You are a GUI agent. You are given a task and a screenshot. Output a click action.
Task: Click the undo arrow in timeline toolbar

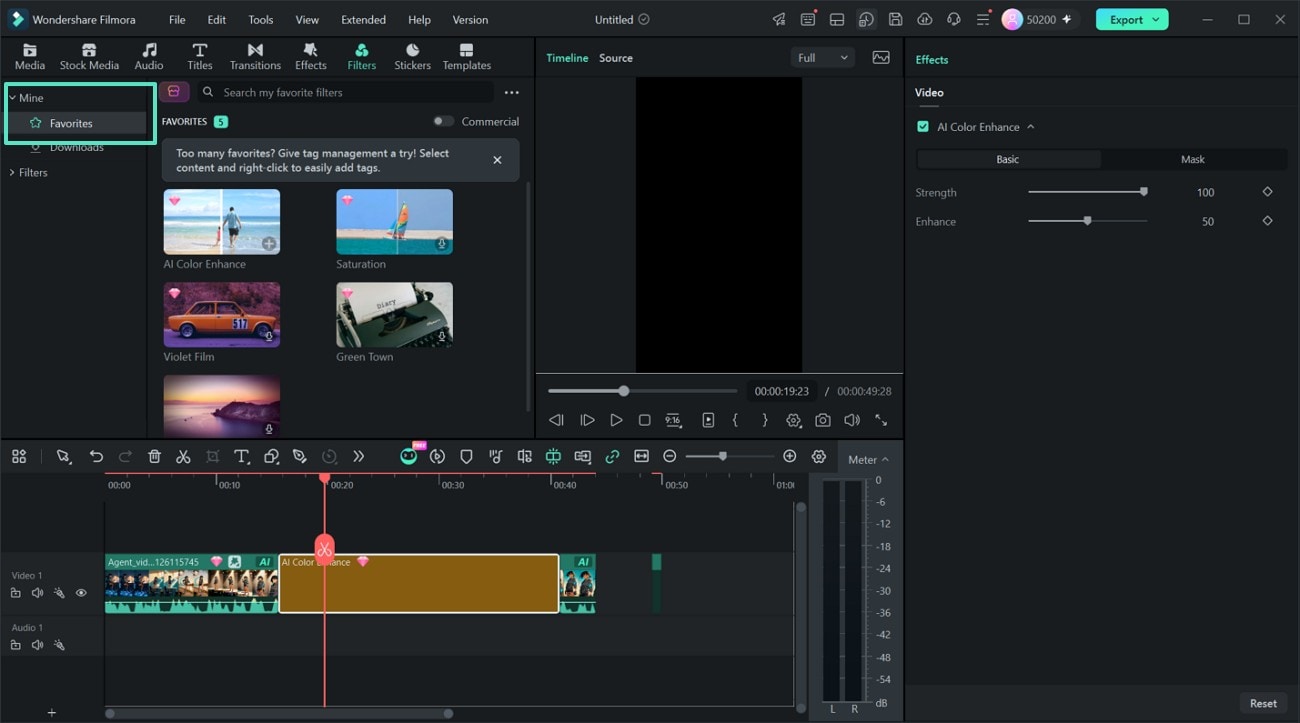click(96, 457)
